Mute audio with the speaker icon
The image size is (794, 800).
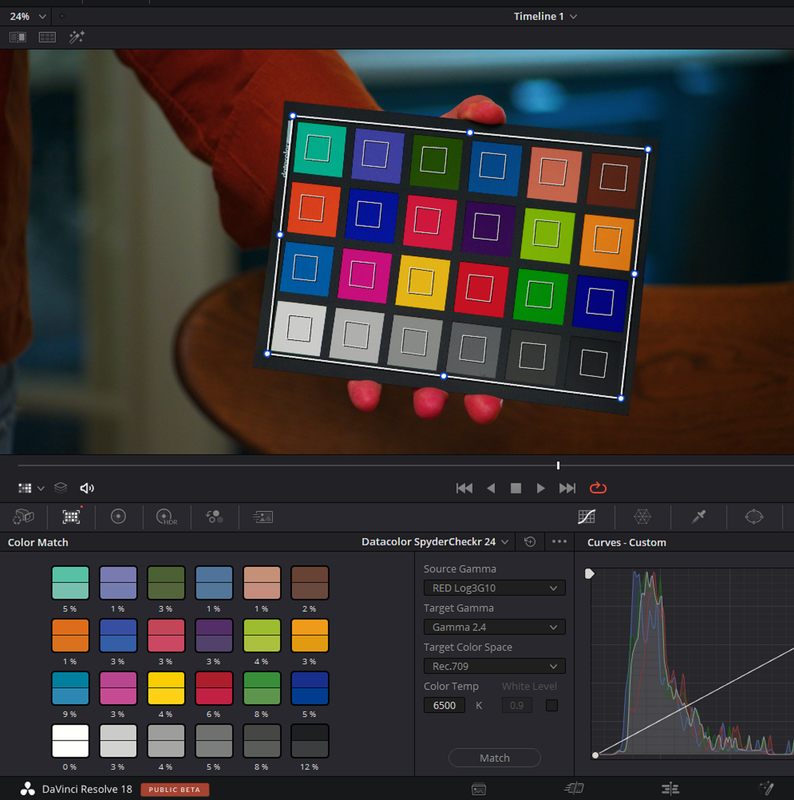pos(87,488)
